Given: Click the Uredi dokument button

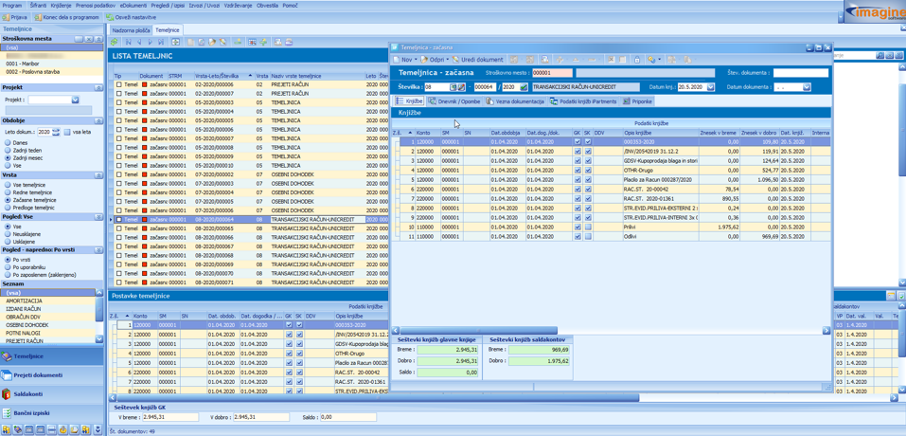Looking at the screenshot, I should 479,59.
